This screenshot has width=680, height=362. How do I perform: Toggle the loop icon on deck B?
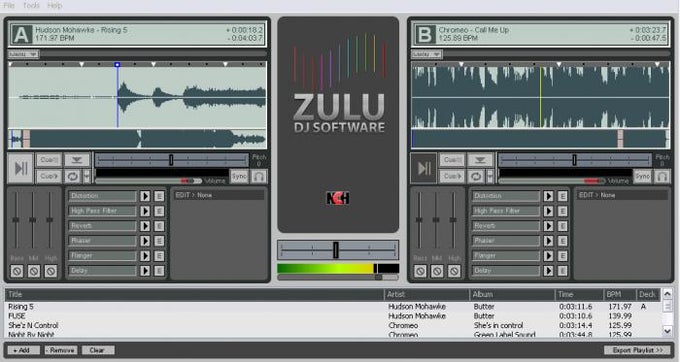coord(476,176)
